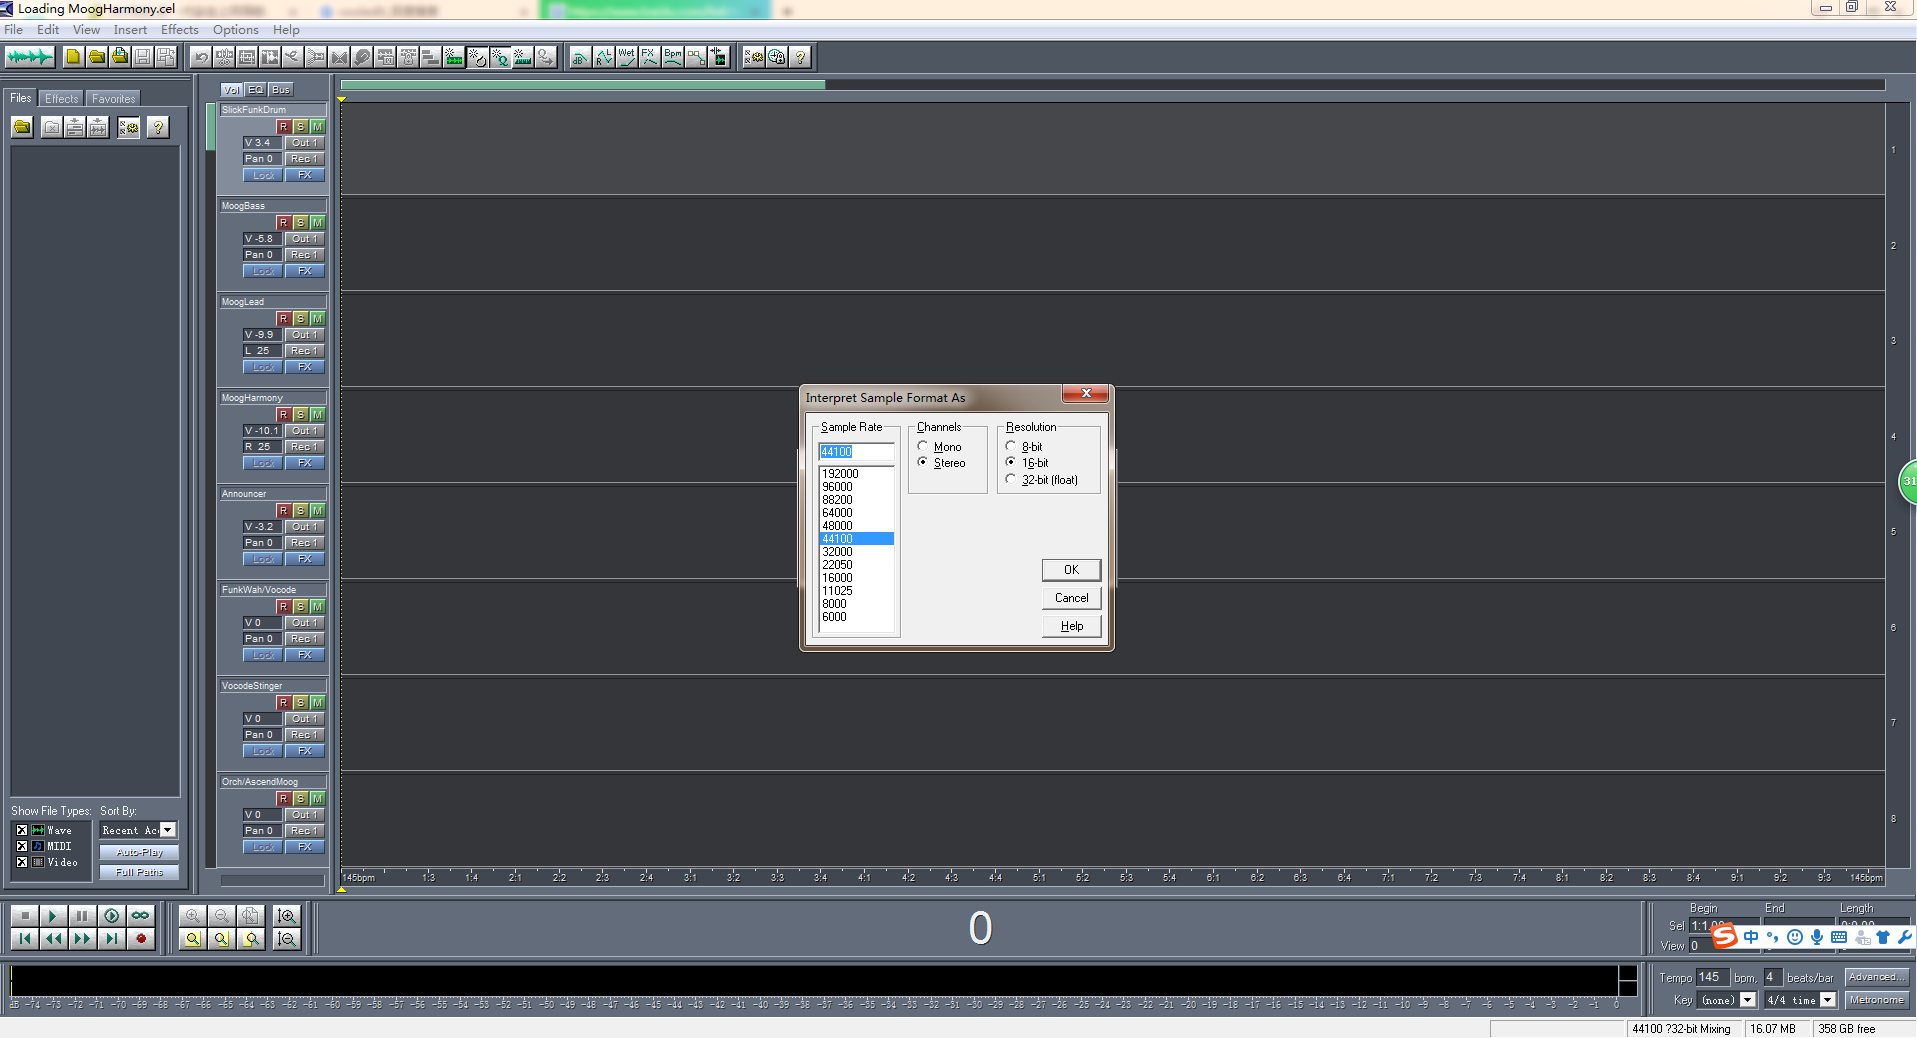Mute the MoogBass track
The height and width of the screenshot is (1038, 1917).
(x=317, y=222)
